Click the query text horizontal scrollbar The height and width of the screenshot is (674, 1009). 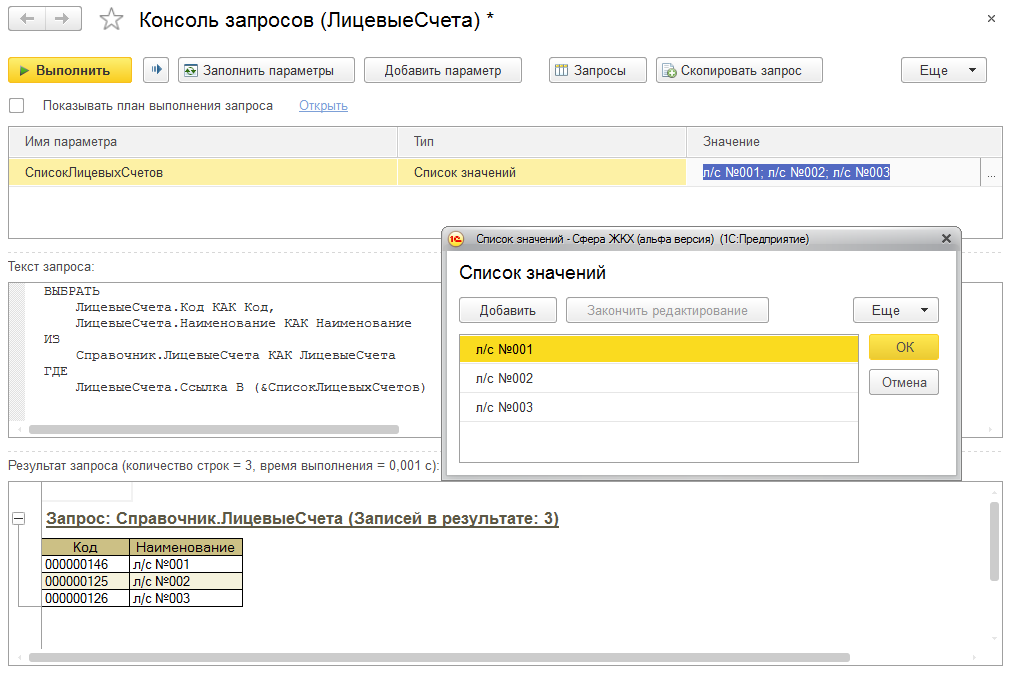pos(214,429)
